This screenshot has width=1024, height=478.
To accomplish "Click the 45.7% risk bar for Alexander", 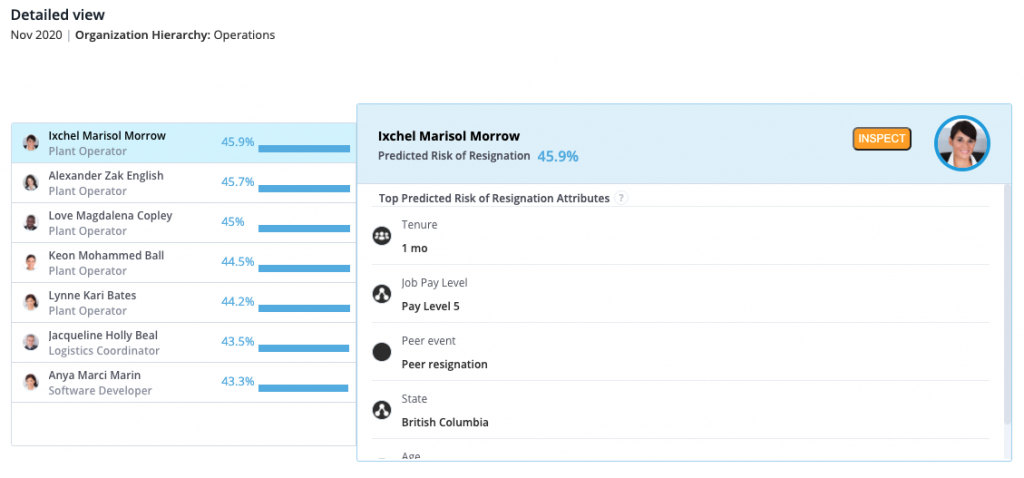I will point(304,189).
